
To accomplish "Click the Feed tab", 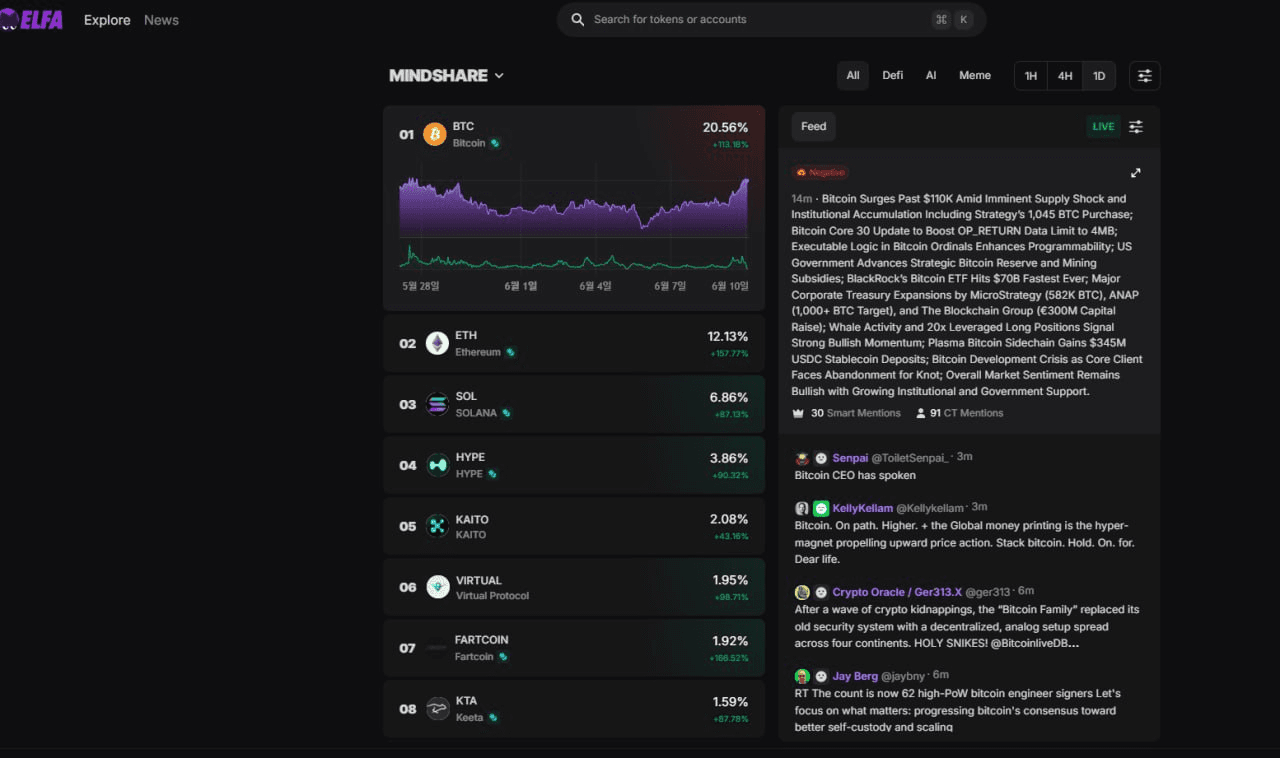I will 814,127.
